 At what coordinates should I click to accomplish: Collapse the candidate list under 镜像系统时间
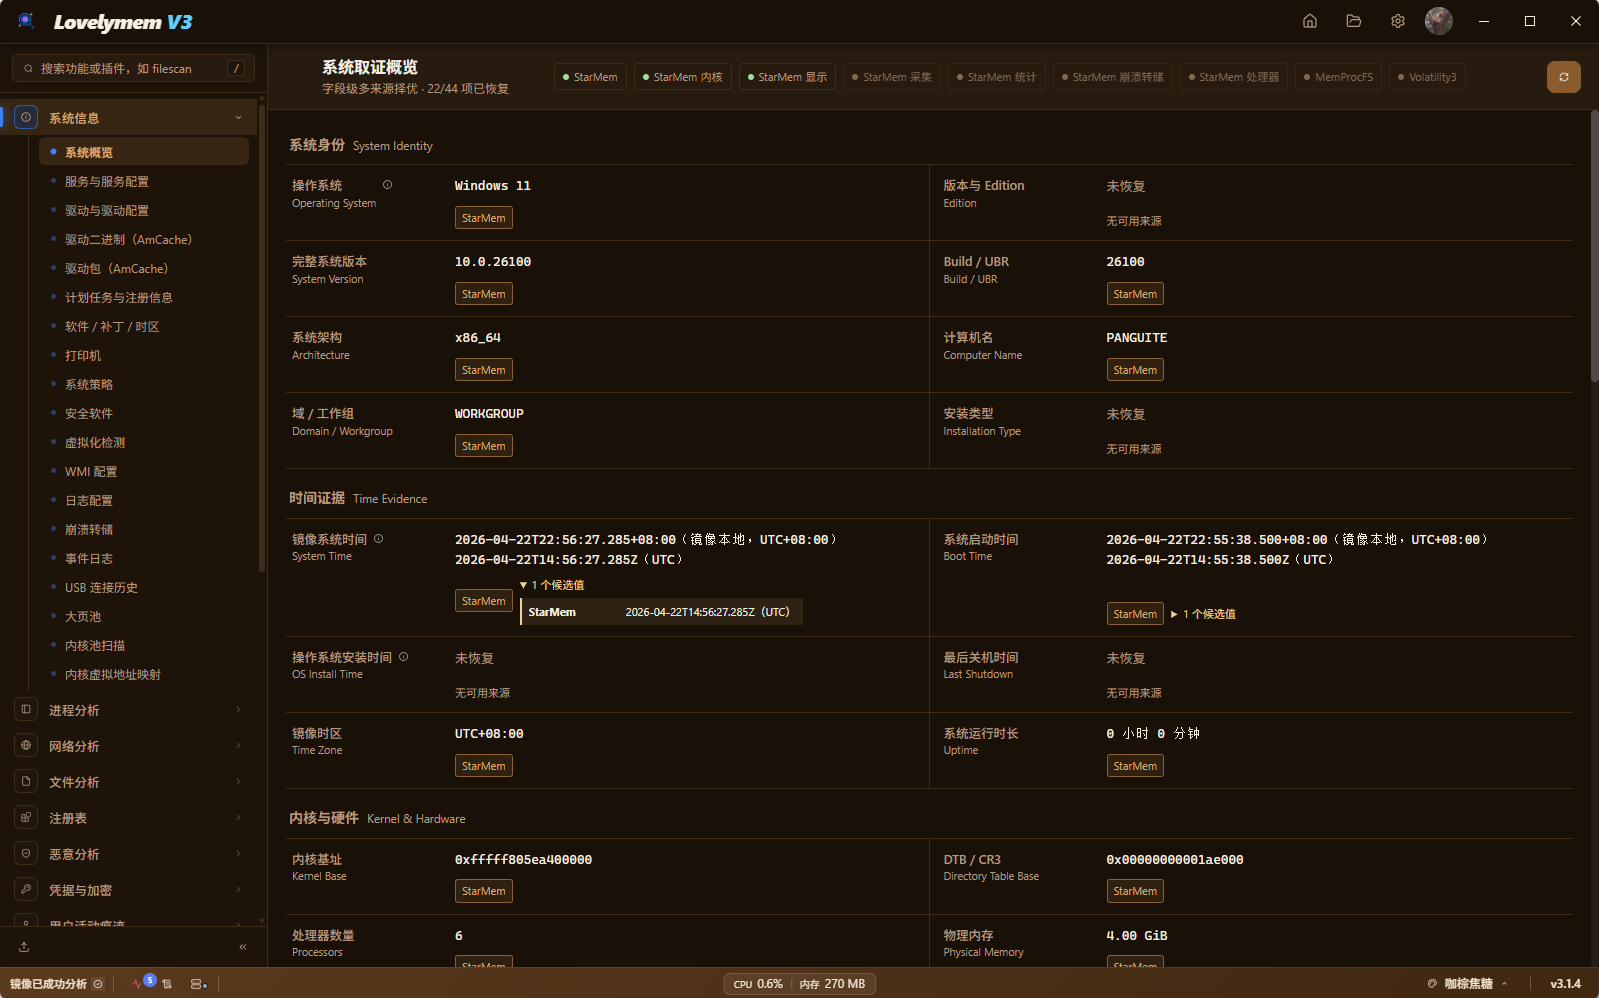[x=552, y=585]
